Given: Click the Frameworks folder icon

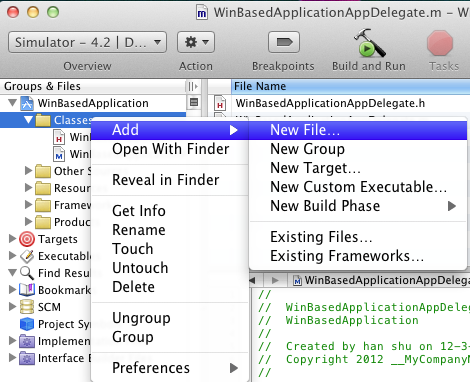Looking at the screenshot, I should click(x=43, y=205).
